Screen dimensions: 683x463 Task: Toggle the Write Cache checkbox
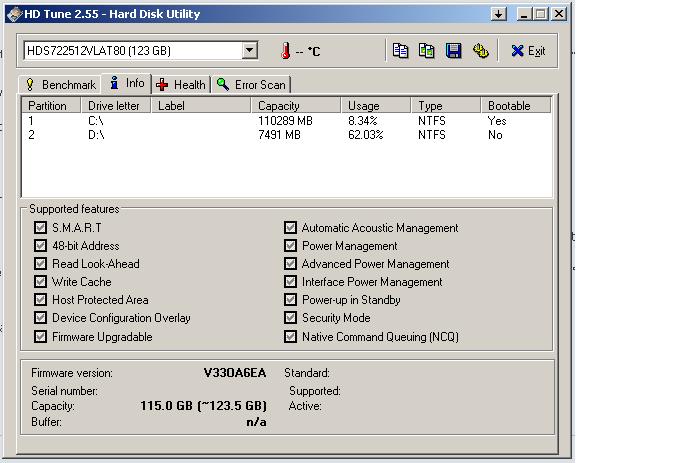[41, 281]
